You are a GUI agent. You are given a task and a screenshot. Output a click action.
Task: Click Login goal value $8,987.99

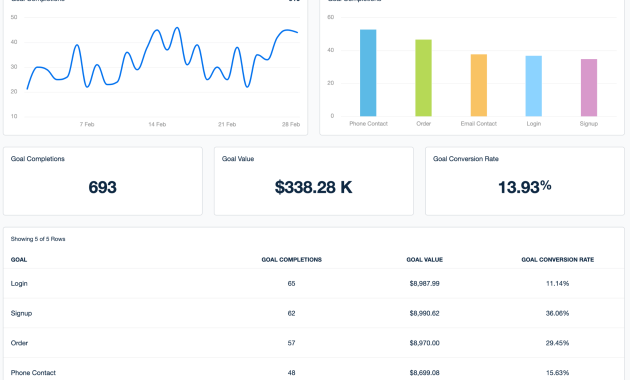[425, 284]
